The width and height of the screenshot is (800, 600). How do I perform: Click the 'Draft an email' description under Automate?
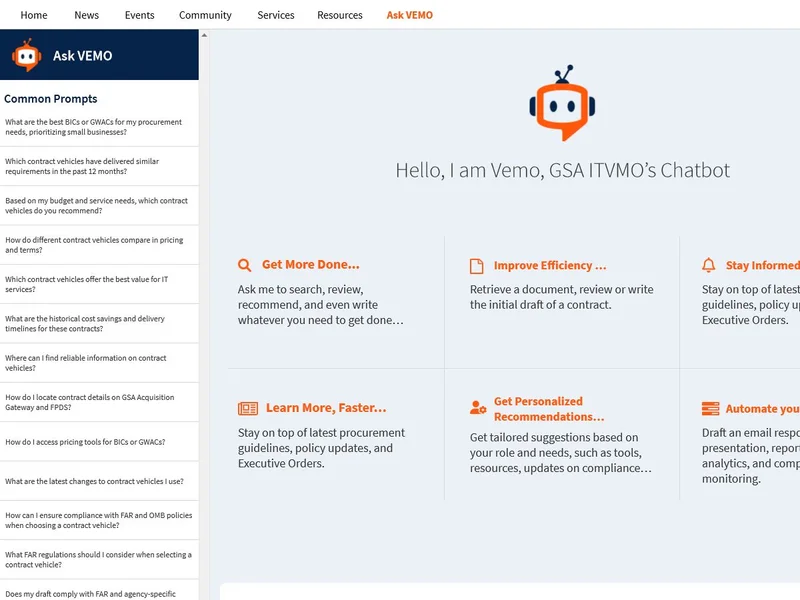pyautogui.click(x=751, y=456)
